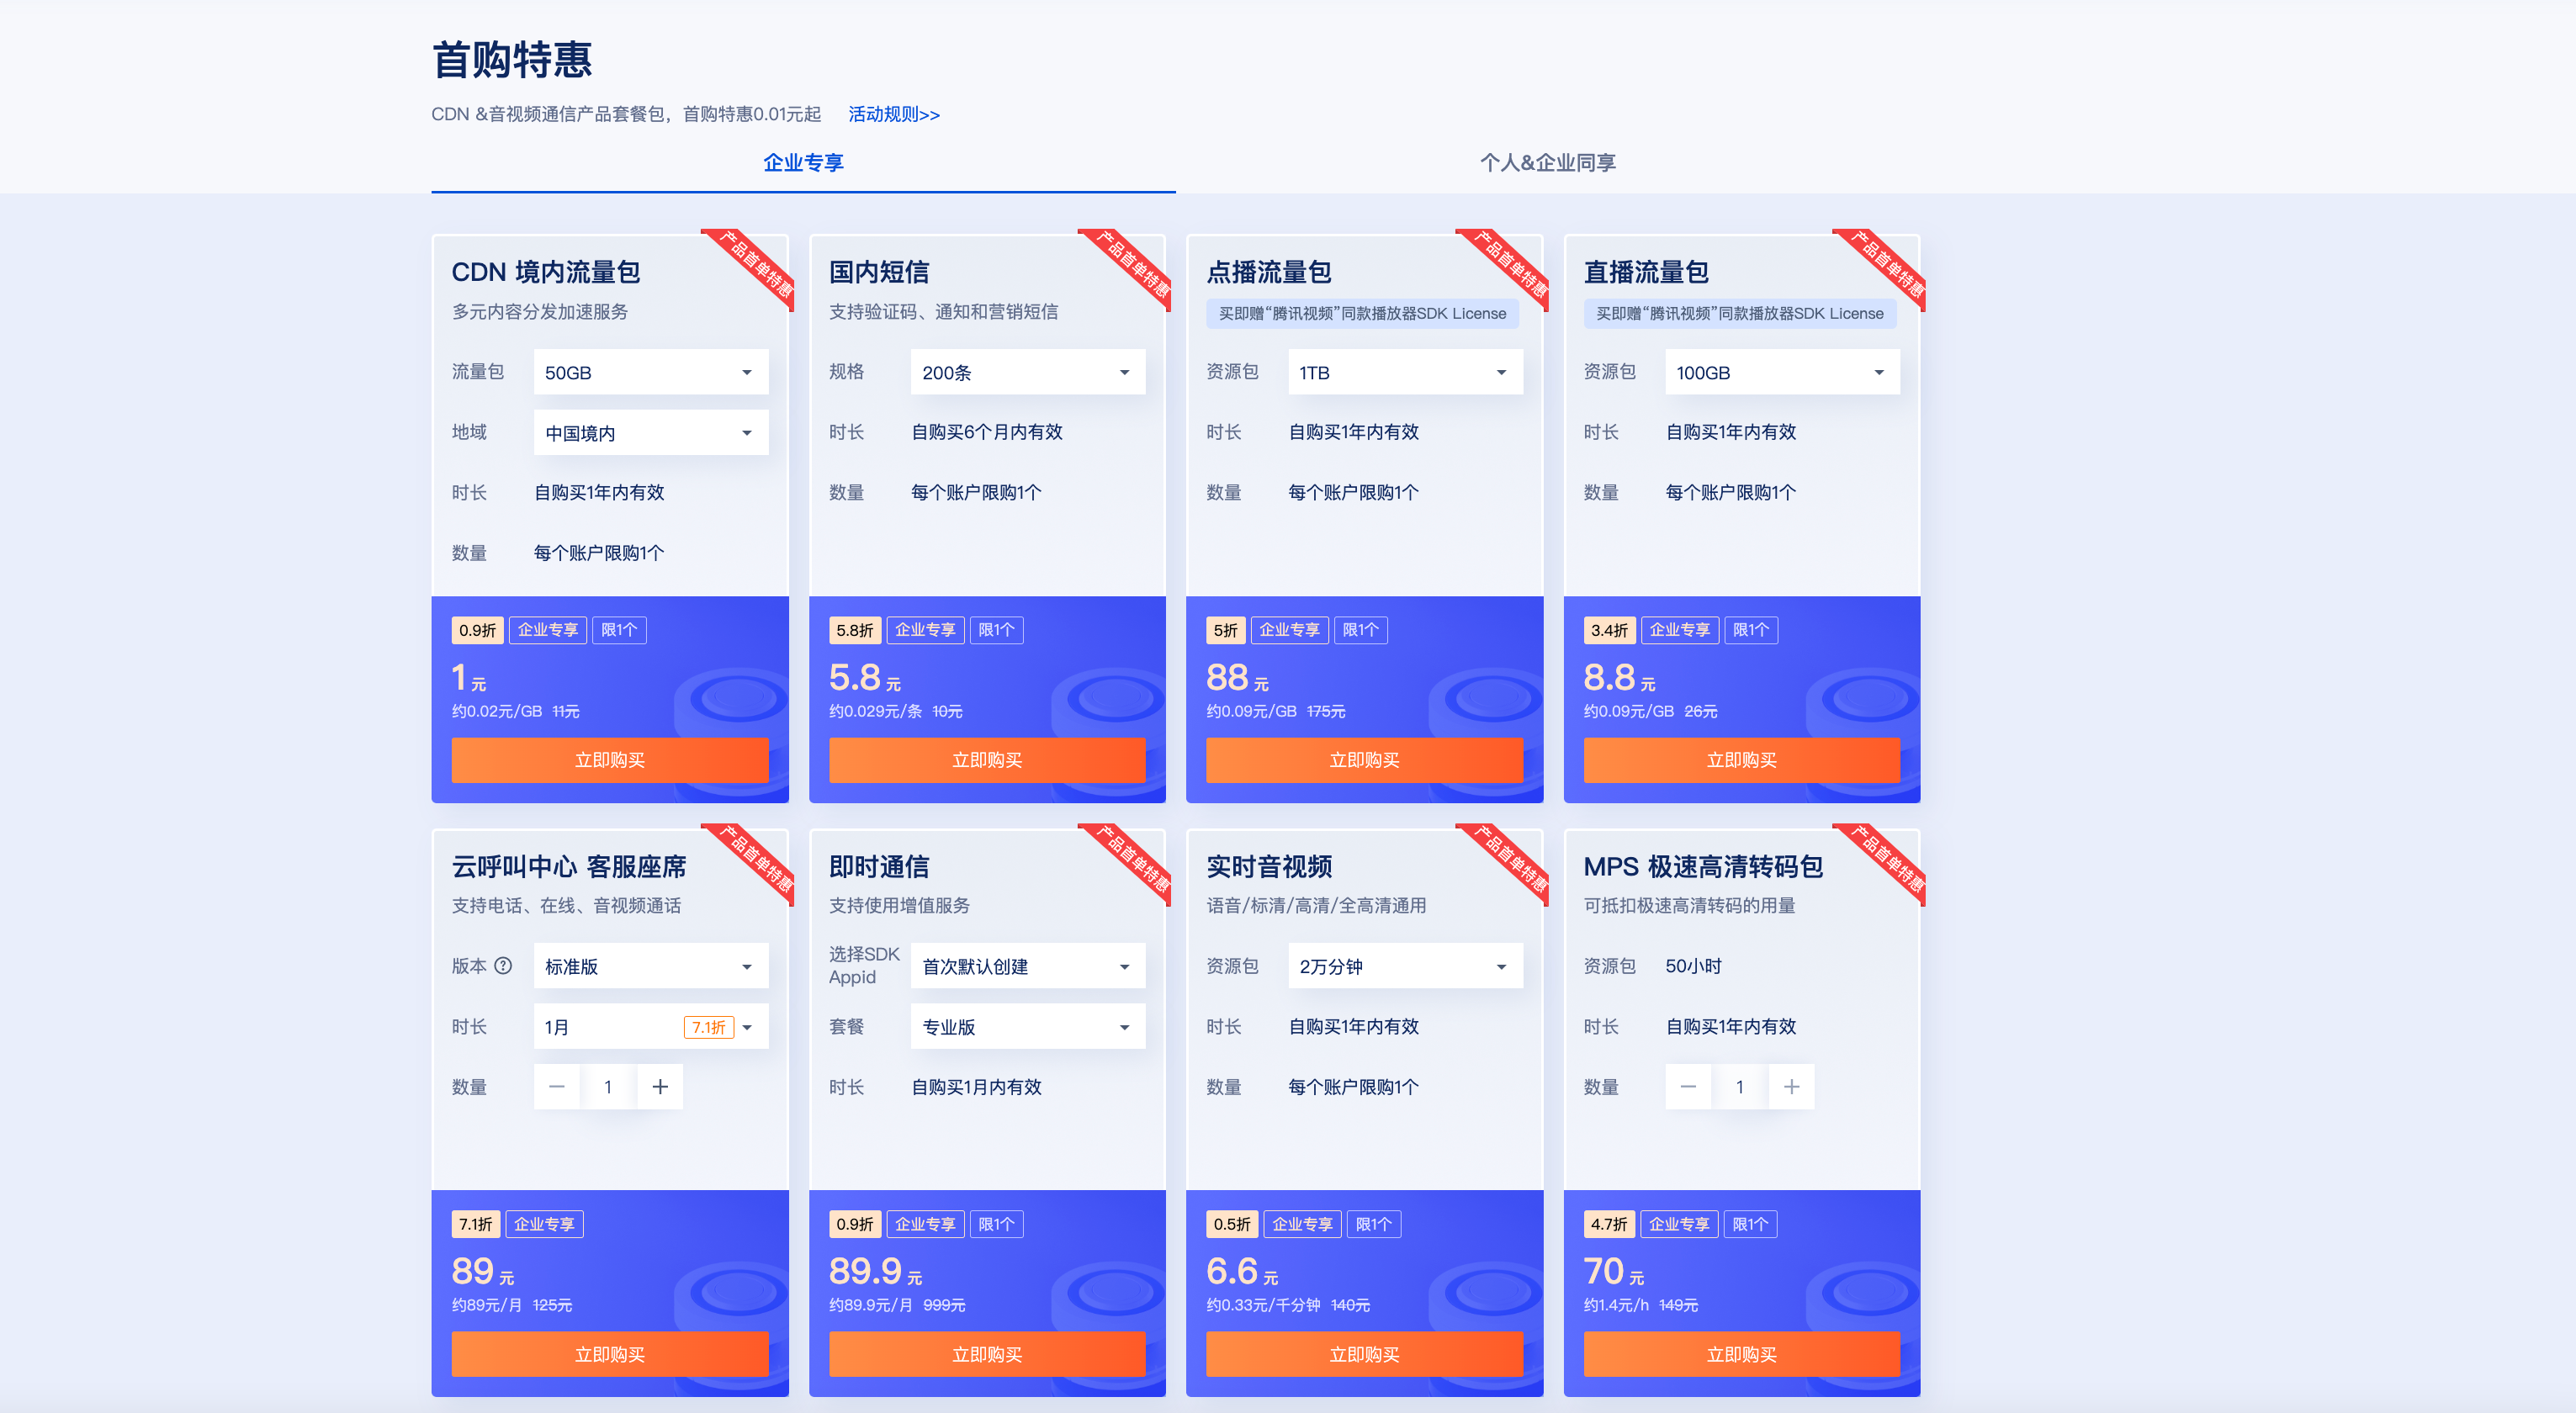Open 国内短信 规格 200条 dropdown
This screenshot has width=2576, height=1413.
1027,372
